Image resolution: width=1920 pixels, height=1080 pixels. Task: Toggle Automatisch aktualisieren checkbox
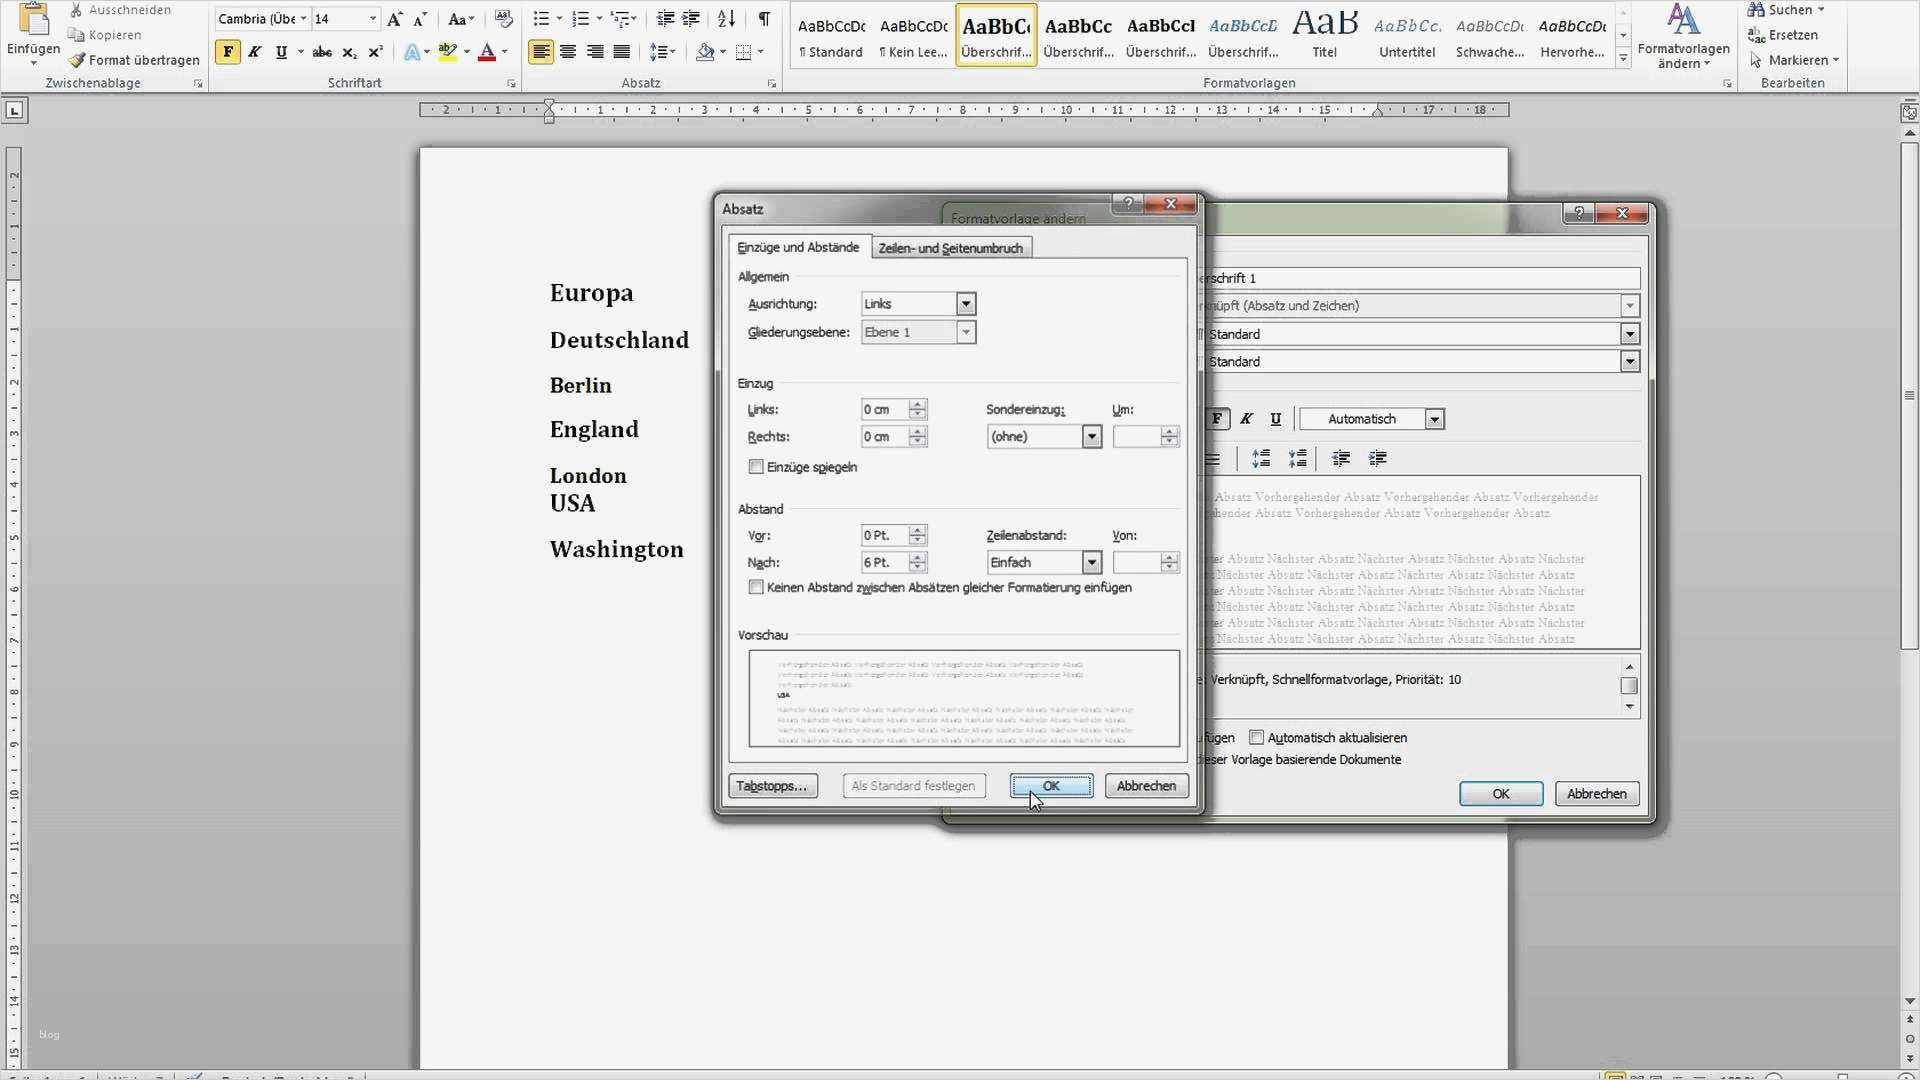coord(1257,737)
